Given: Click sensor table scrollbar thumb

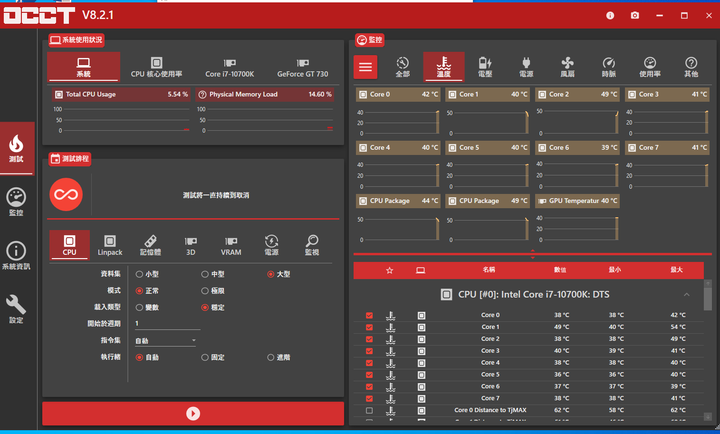Looking at the screenshot, I should tap(708, 299).
